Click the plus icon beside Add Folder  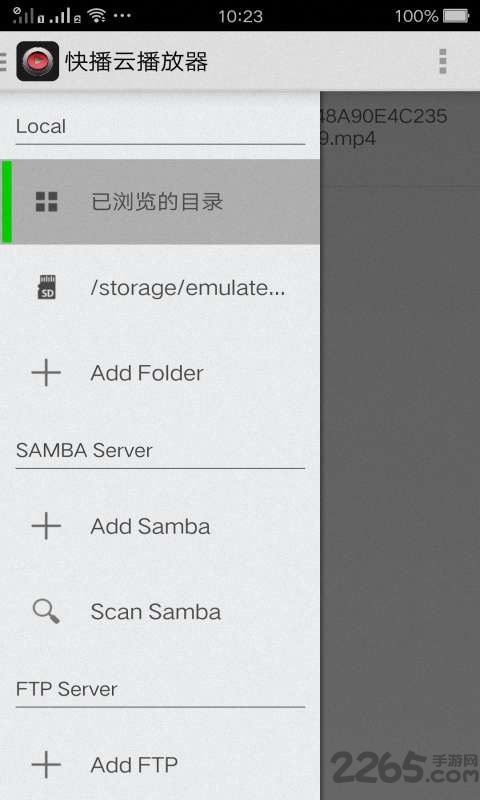click(46, 373)
